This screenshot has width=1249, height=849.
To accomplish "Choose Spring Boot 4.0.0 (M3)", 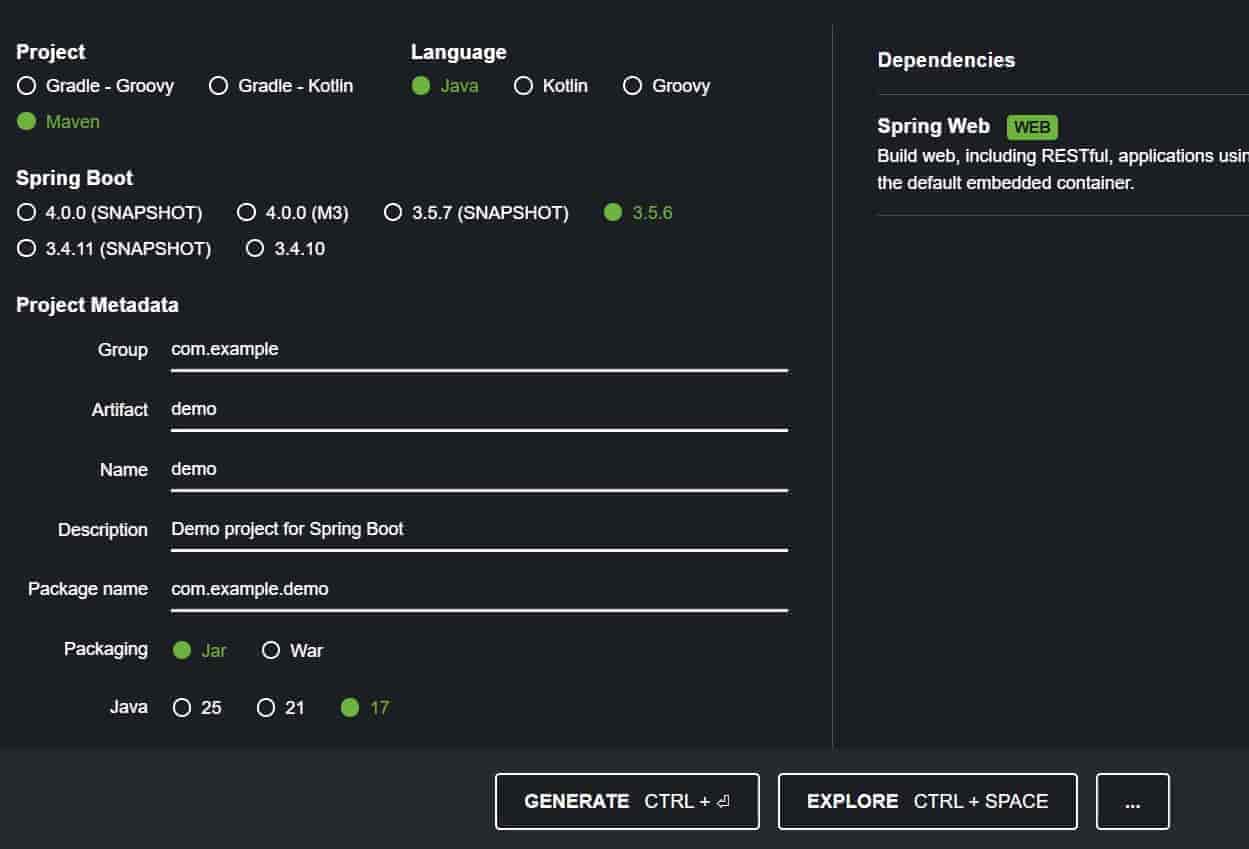I will (x=246, y=213).
